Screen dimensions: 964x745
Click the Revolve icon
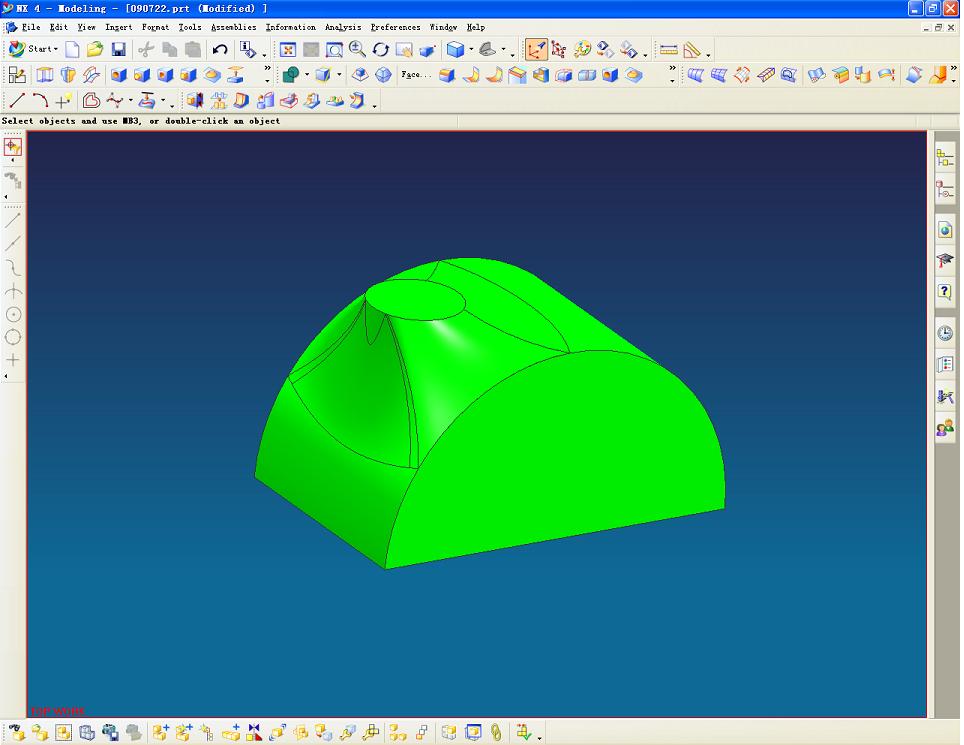click(68, 75)
